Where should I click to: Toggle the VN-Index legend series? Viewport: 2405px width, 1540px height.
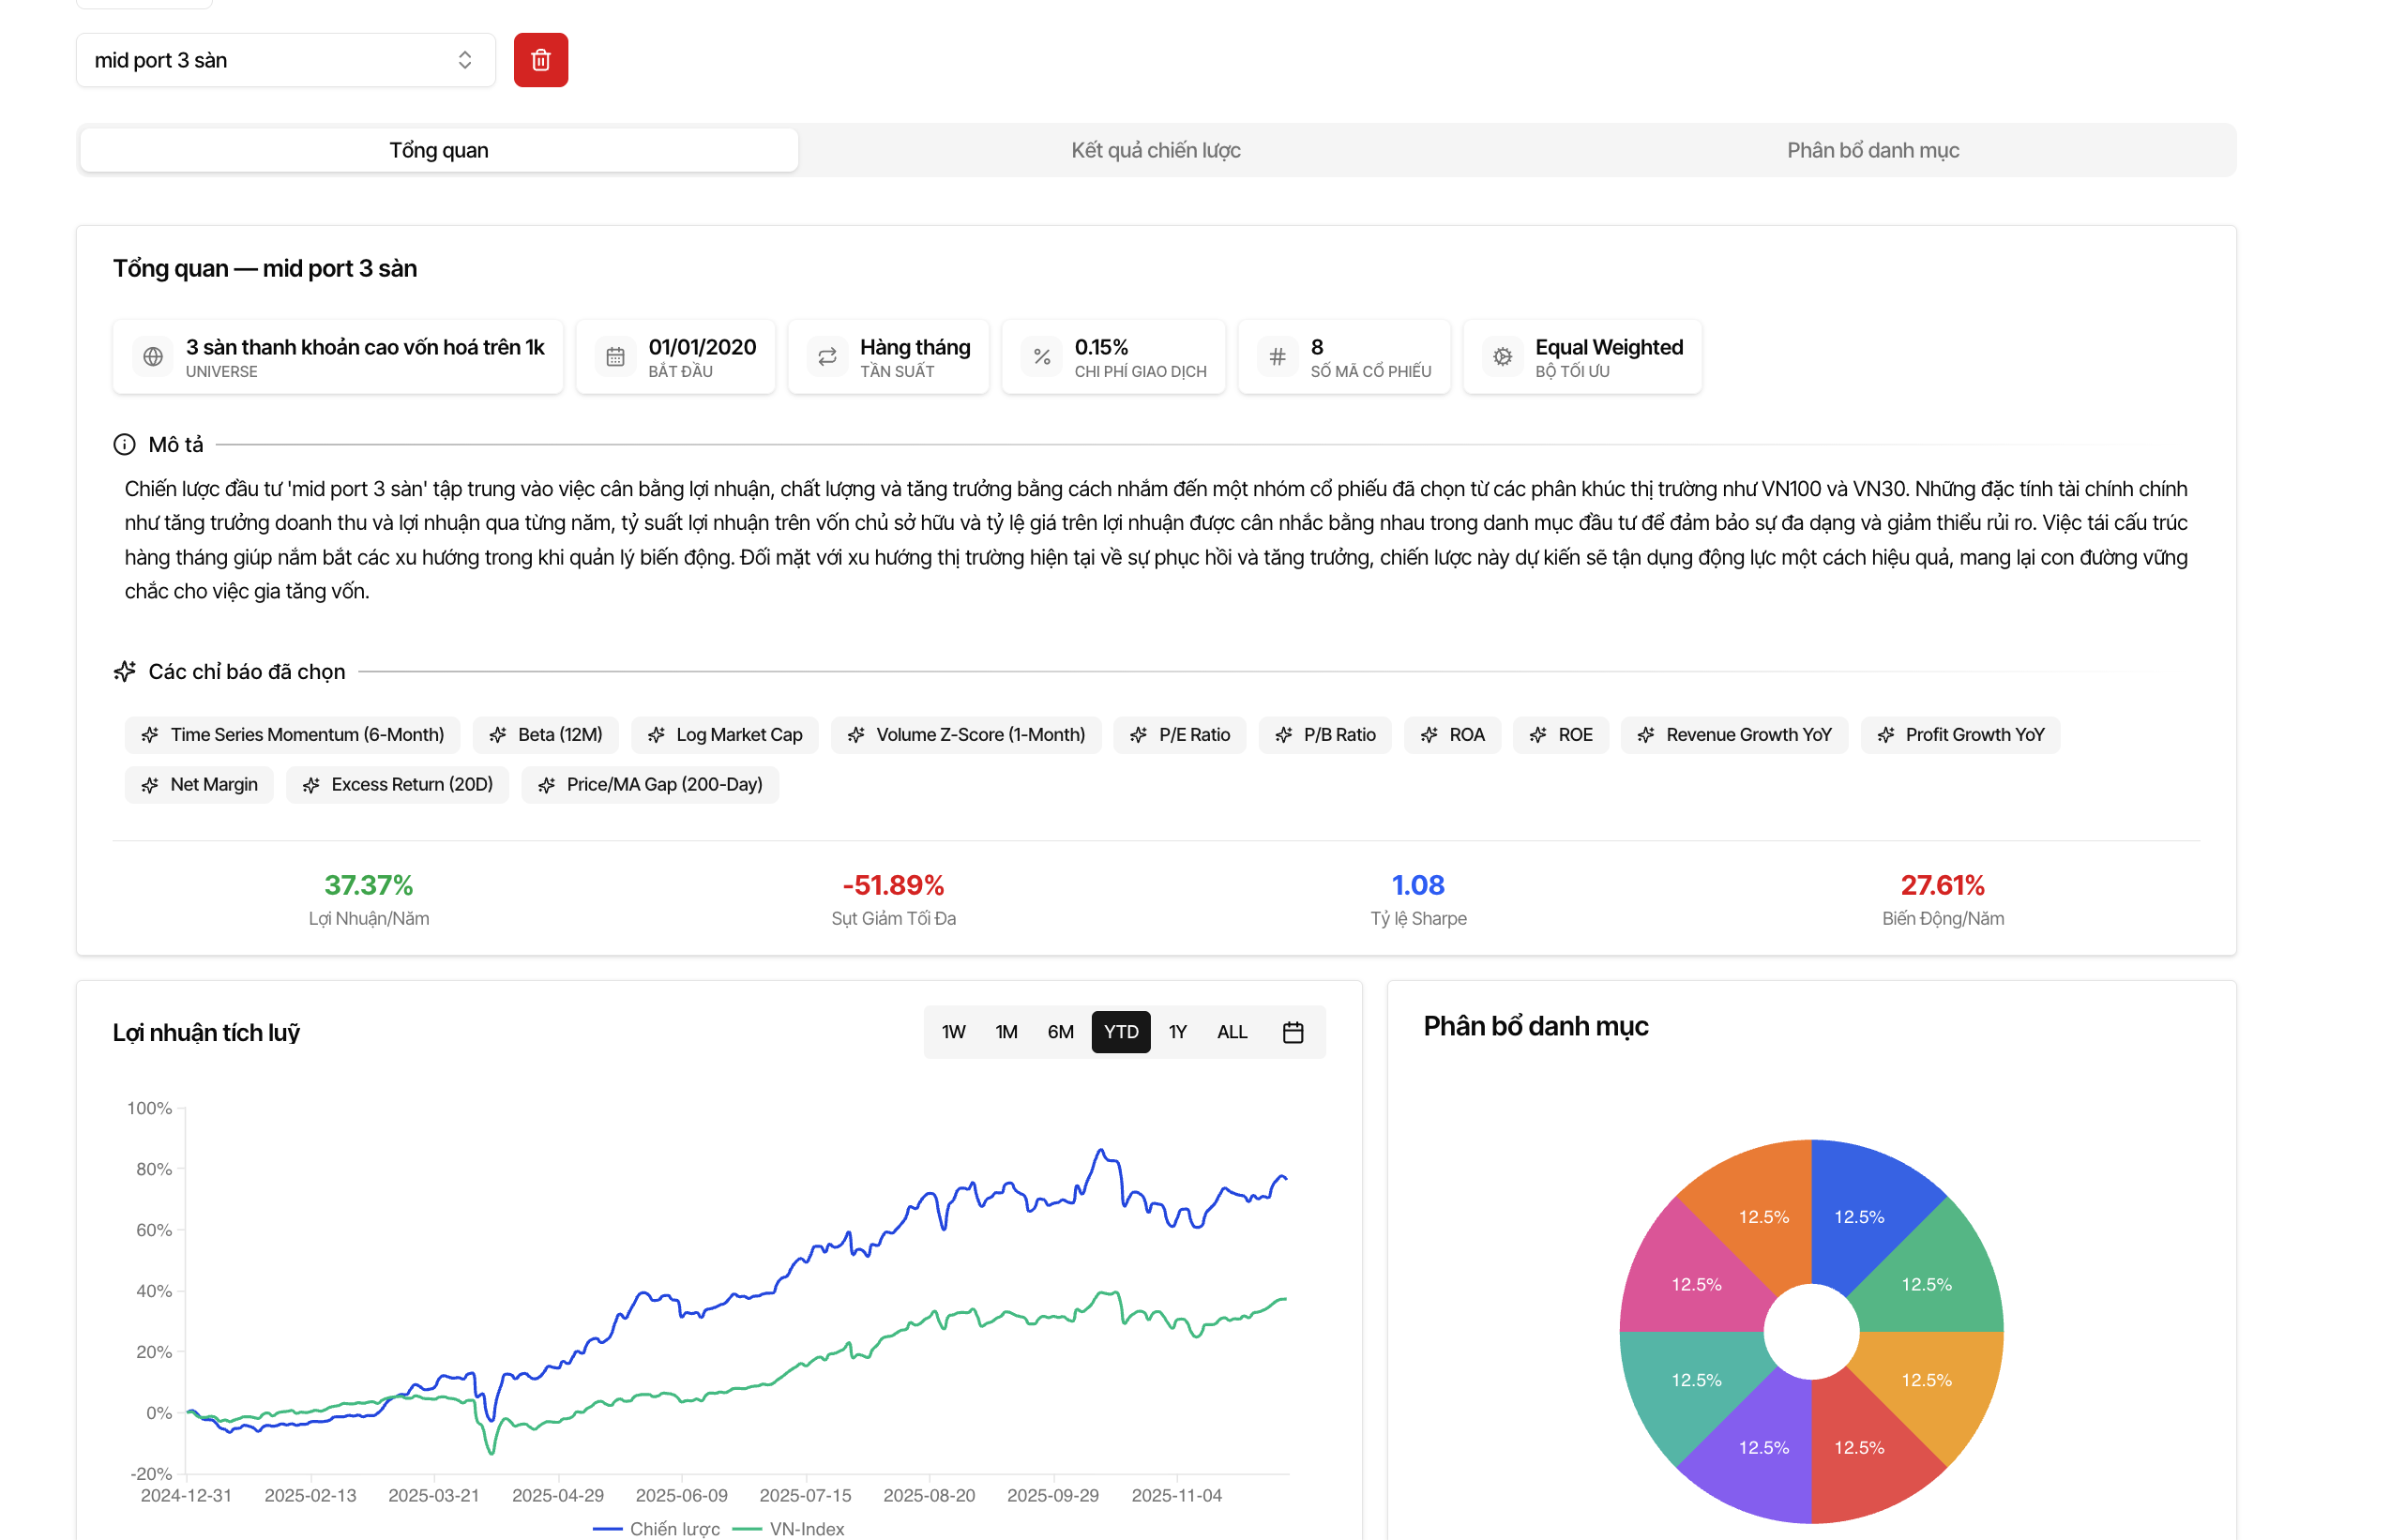point(789,1528)
